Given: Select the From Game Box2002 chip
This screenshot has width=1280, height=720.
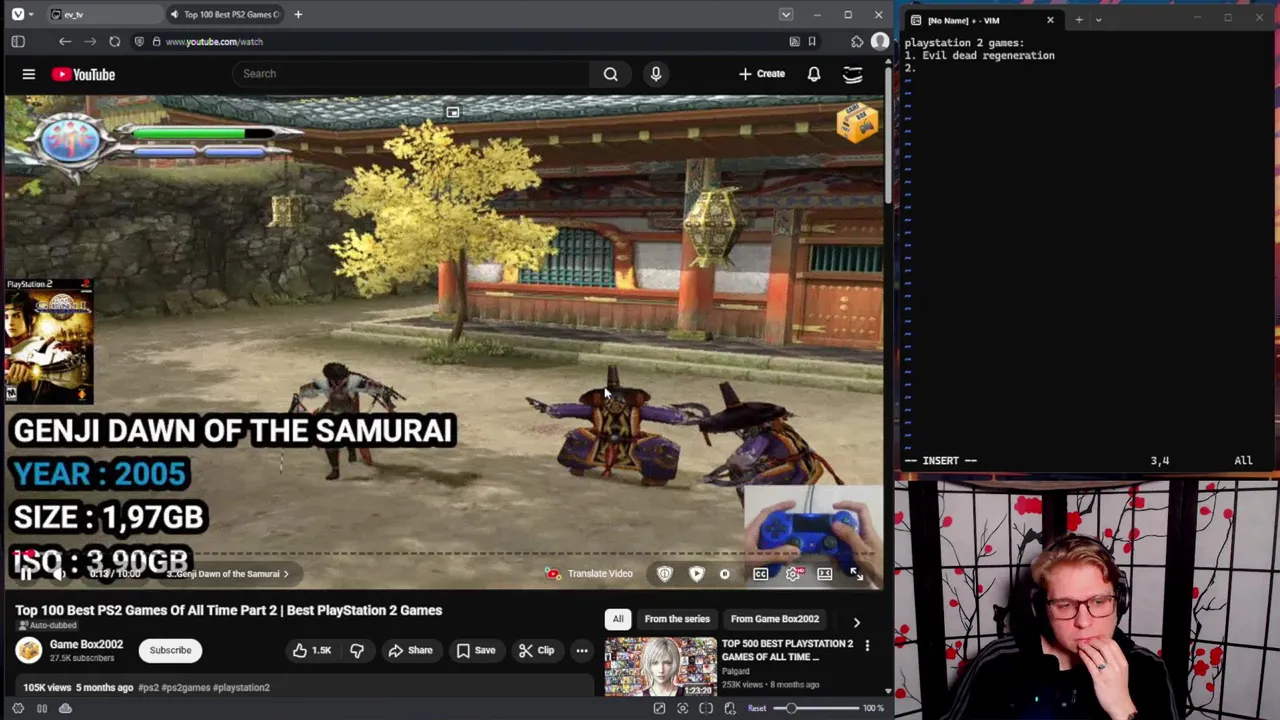Looking at the screenshot, I should (775, 619).
